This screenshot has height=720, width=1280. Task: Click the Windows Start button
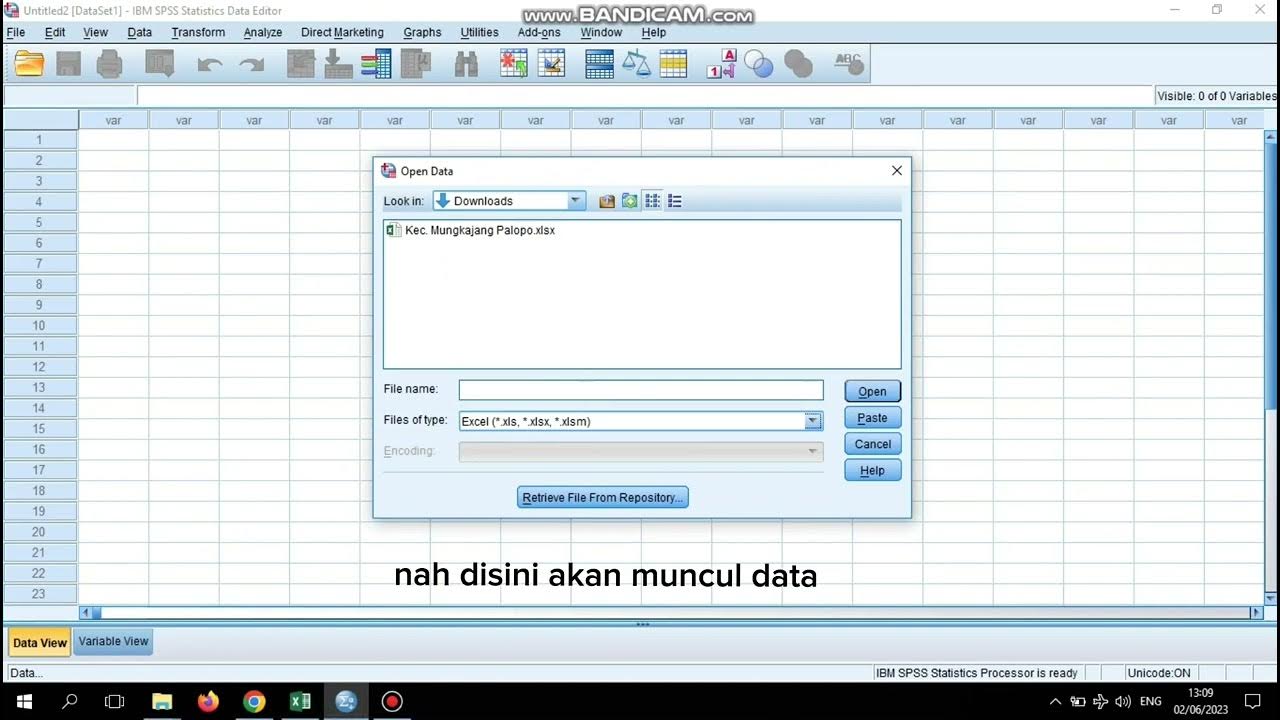click(24, 701)
